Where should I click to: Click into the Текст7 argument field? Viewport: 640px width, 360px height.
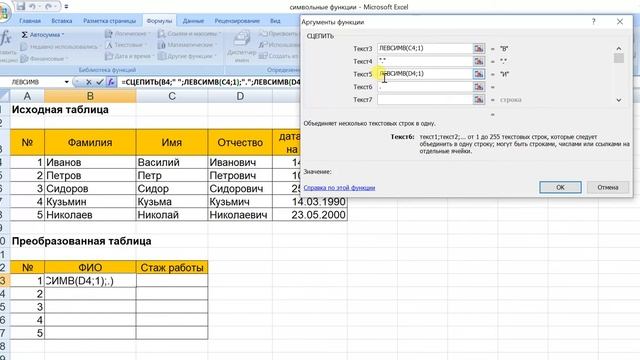pos(425,100)
